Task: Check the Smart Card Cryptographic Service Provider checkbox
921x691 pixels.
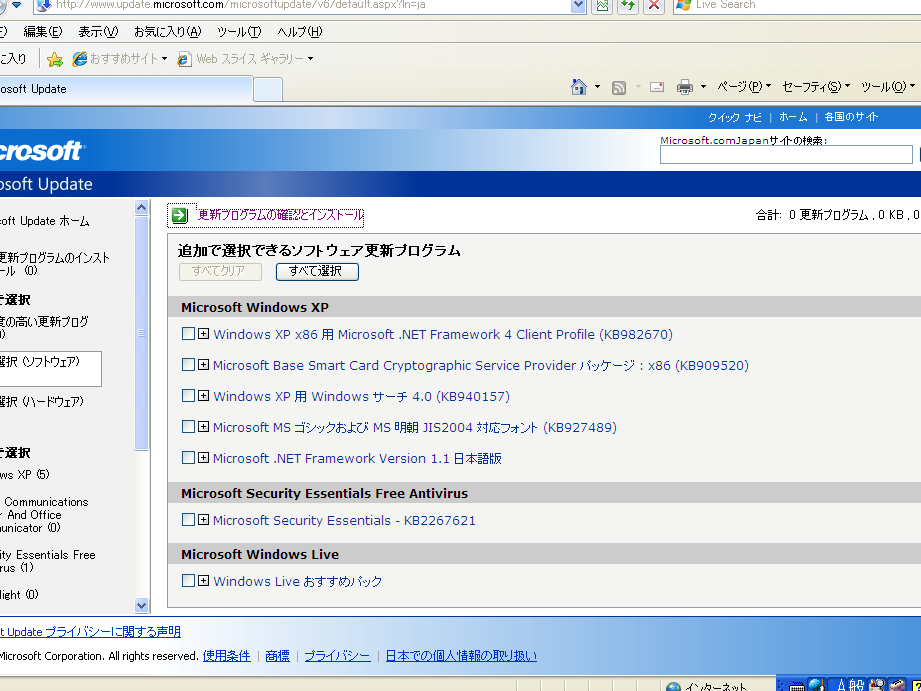Action: (x=188, y=365)
